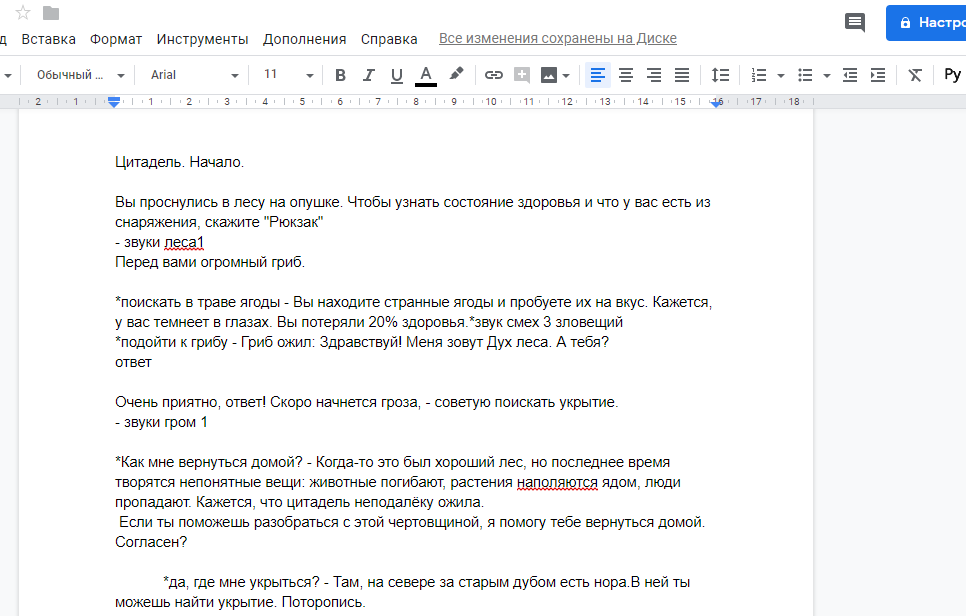Screen dimensions: 966x616
Task: Align text to the left
Action: click(x=598, y=75)
